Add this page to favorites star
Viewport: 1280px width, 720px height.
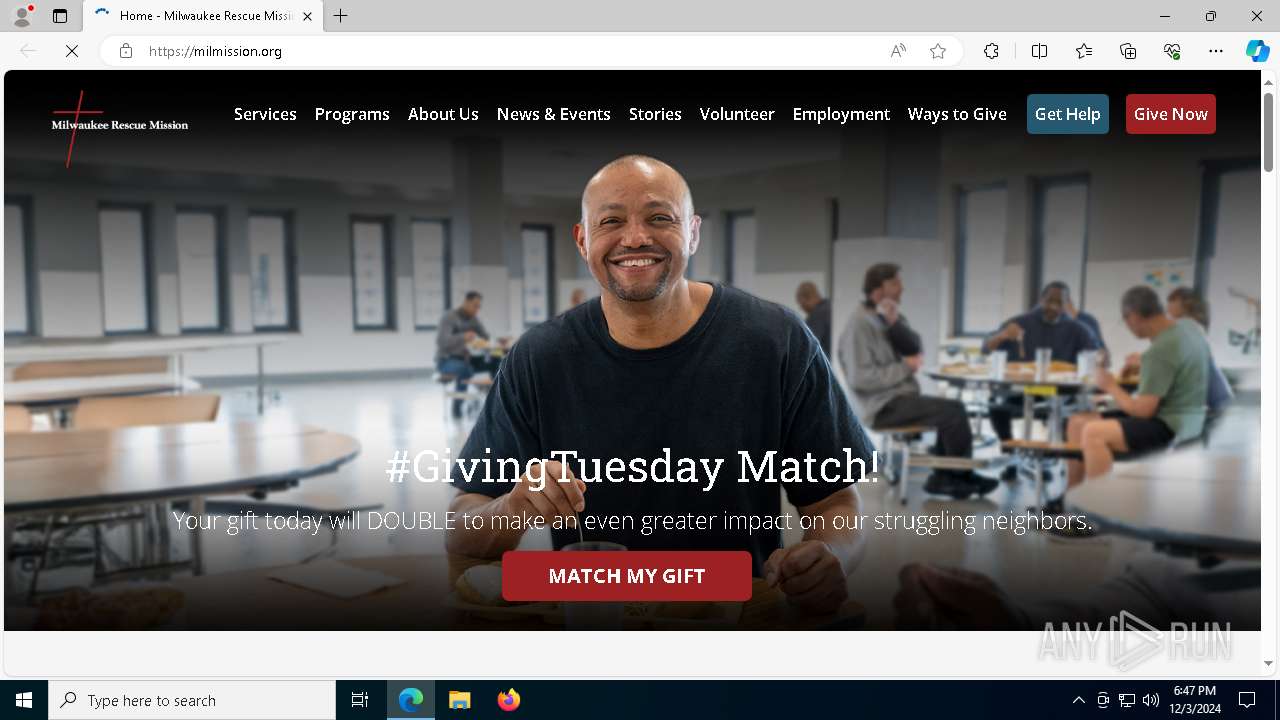(x=938, y=51)
